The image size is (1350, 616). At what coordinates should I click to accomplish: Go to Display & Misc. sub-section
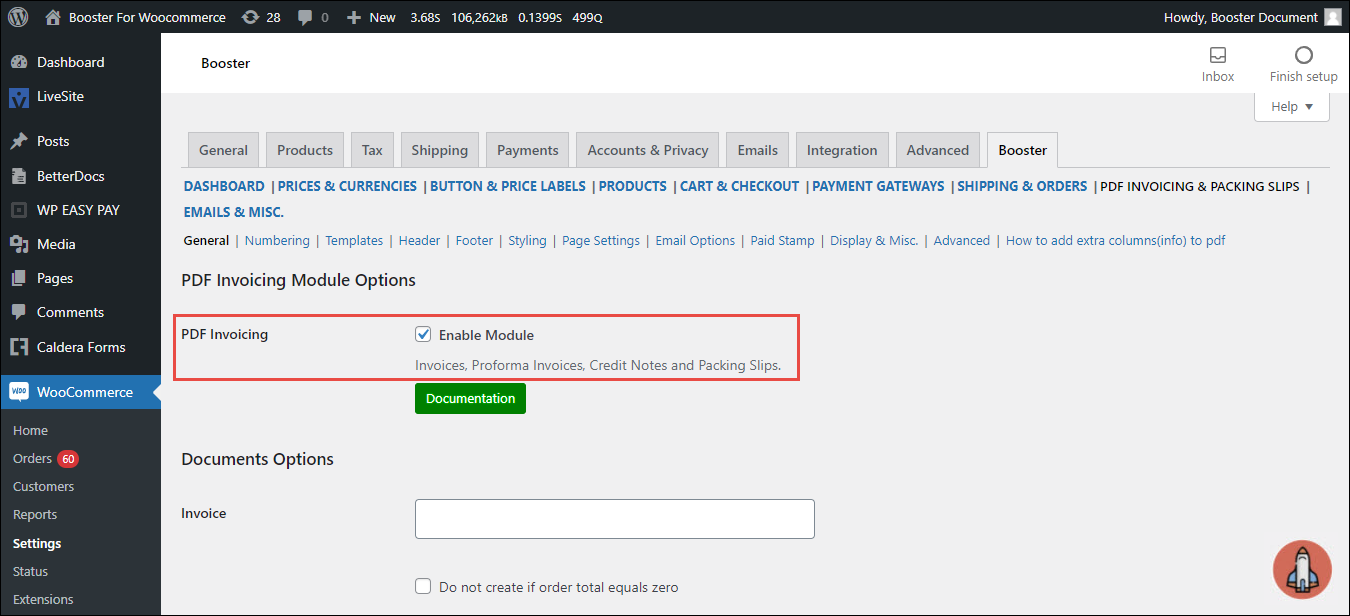pyautogui.click(x=874, y=240)
